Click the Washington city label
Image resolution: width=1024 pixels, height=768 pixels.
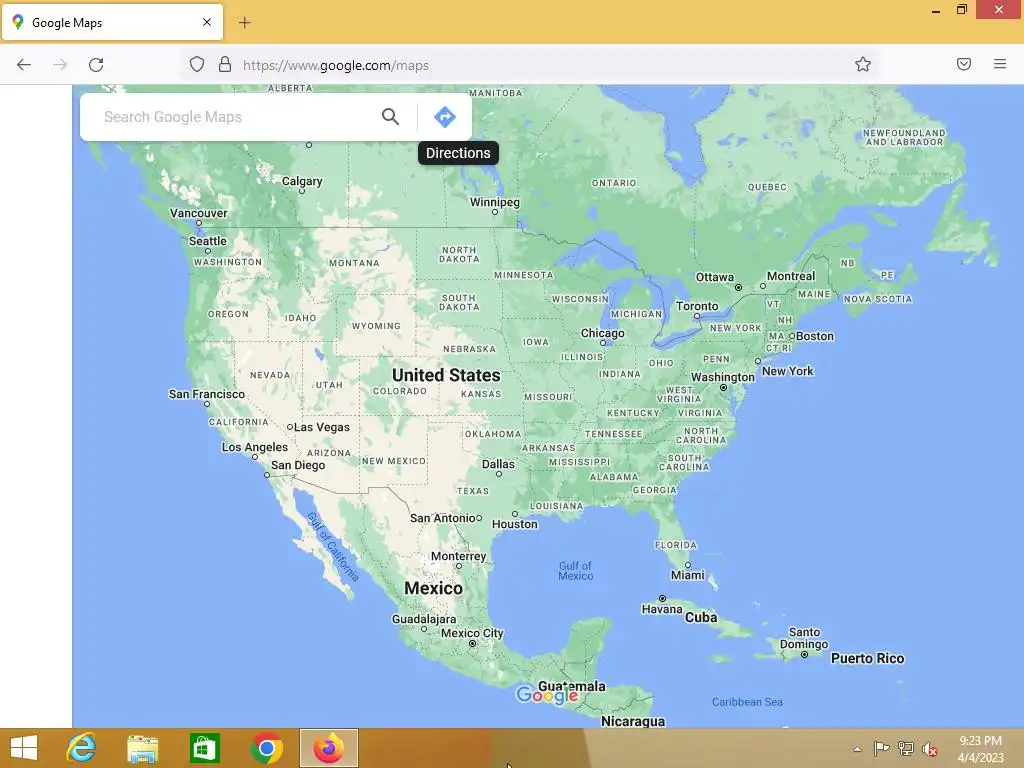pos(723,377)
